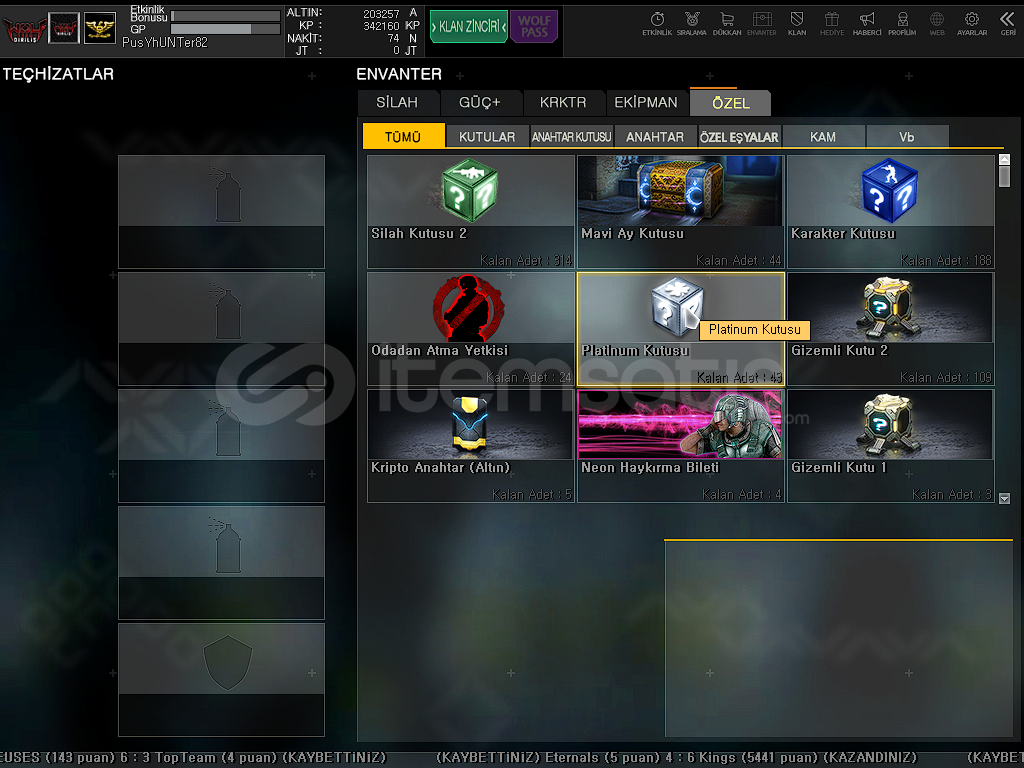
Task: Click the fourth empty spray equipment slot
Action: pyautogui.click(x=221, y=563)
